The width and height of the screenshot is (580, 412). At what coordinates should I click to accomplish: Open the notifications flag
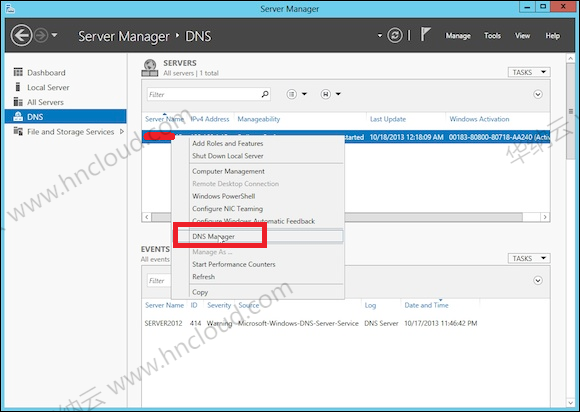tap(425, 35)
